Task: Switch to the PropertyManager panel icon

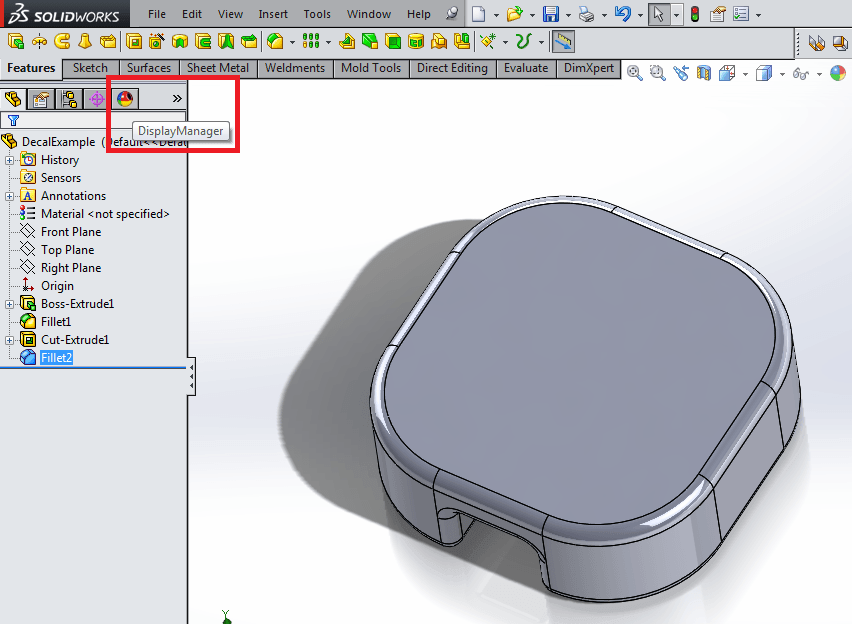Action: pos(40,98)
